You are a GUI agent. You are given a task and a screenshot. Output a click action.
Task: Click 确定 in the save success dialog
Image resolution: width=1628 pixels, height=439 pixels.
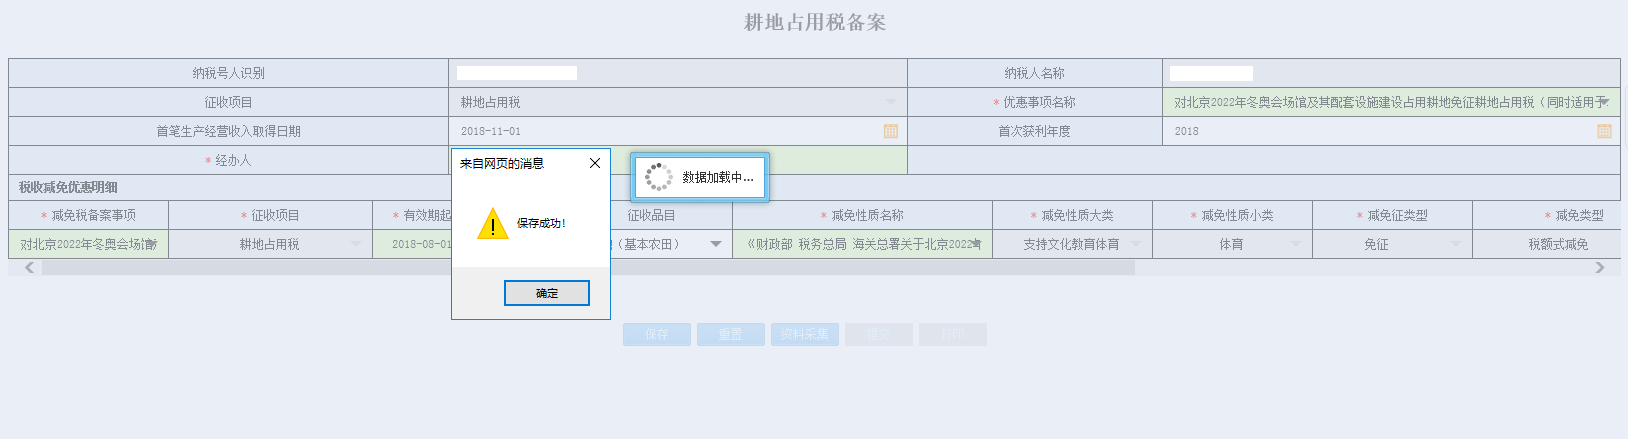[546, 293]
